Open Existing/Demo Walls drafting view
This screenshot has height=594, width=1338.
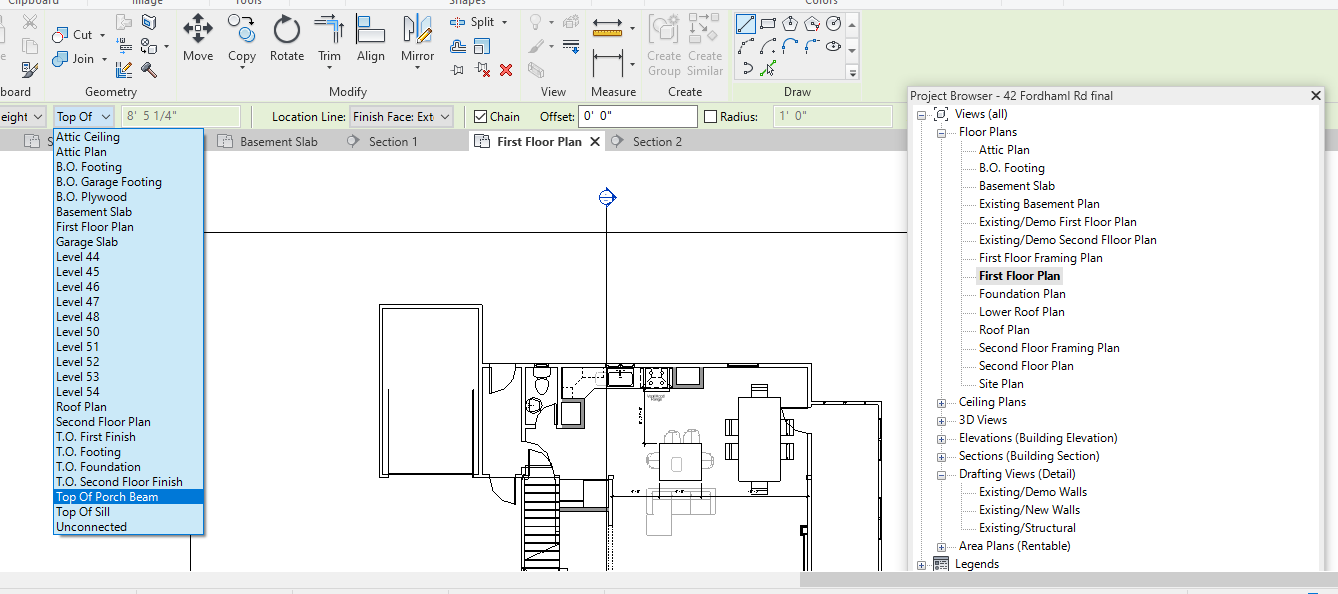click(1033, 492)
